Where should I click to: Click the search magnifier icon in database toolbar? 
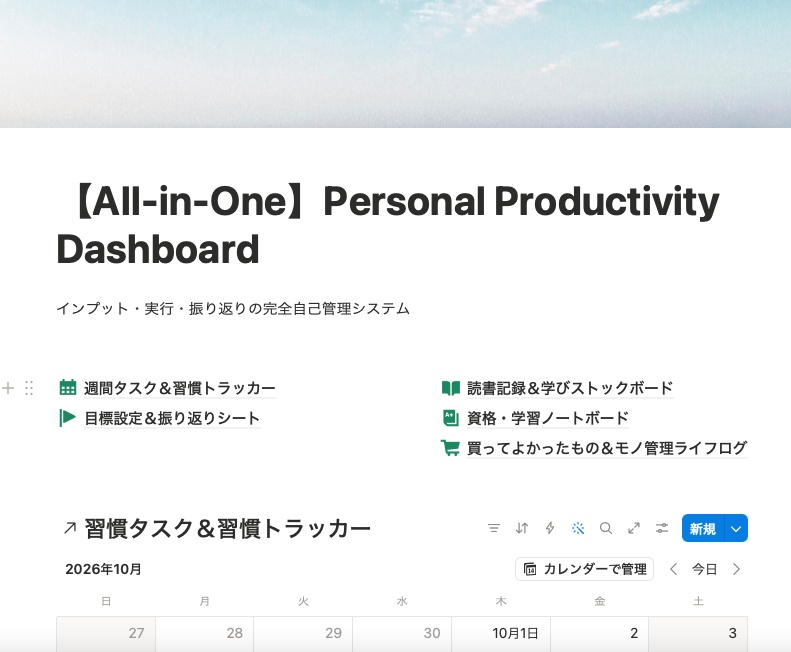[x=606, y=528]
